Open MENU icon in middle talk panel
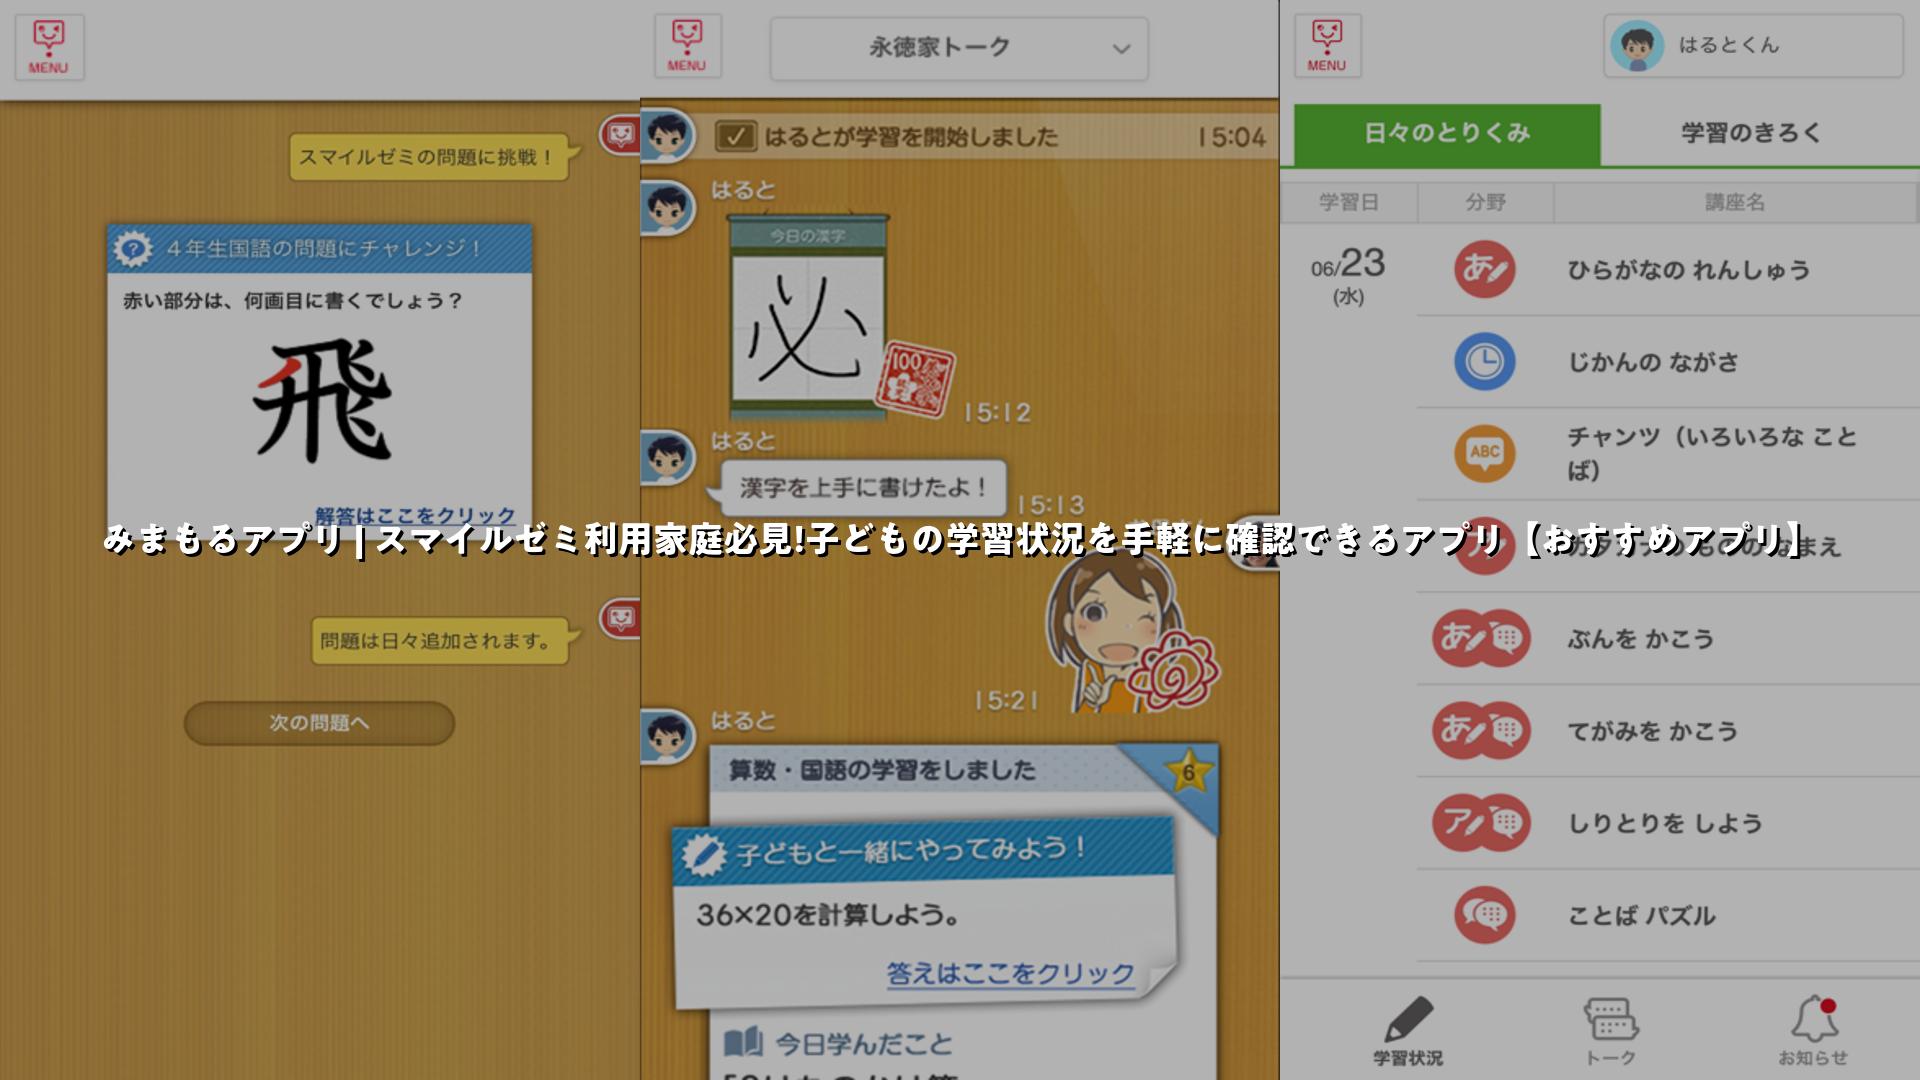Screen dimensions: 1920x1080 687,46
